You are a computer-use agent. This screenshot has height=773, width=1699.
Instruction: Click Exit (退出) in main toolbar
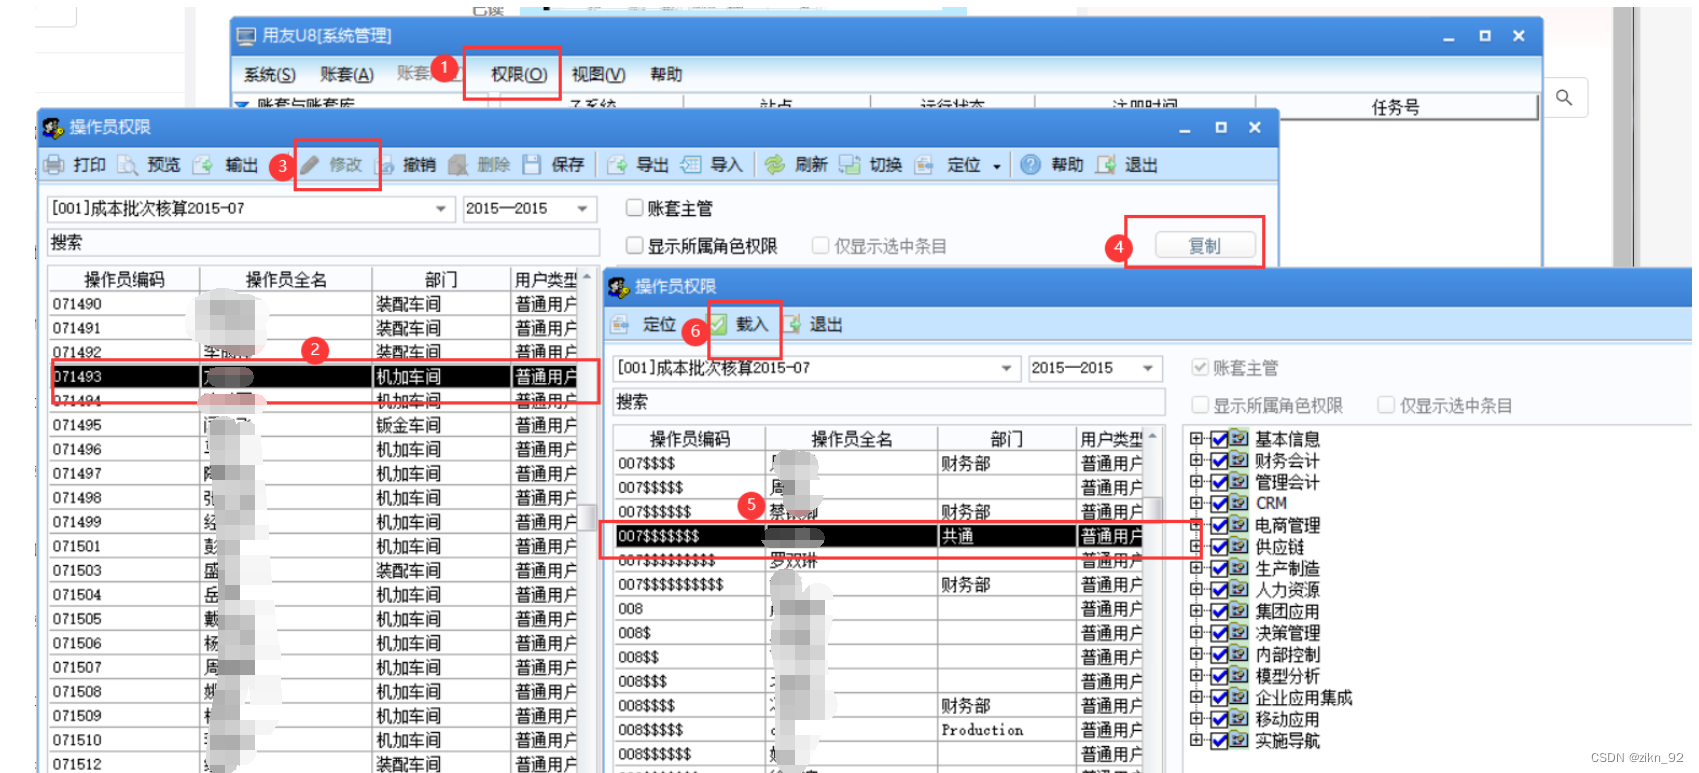[1129, 165]
